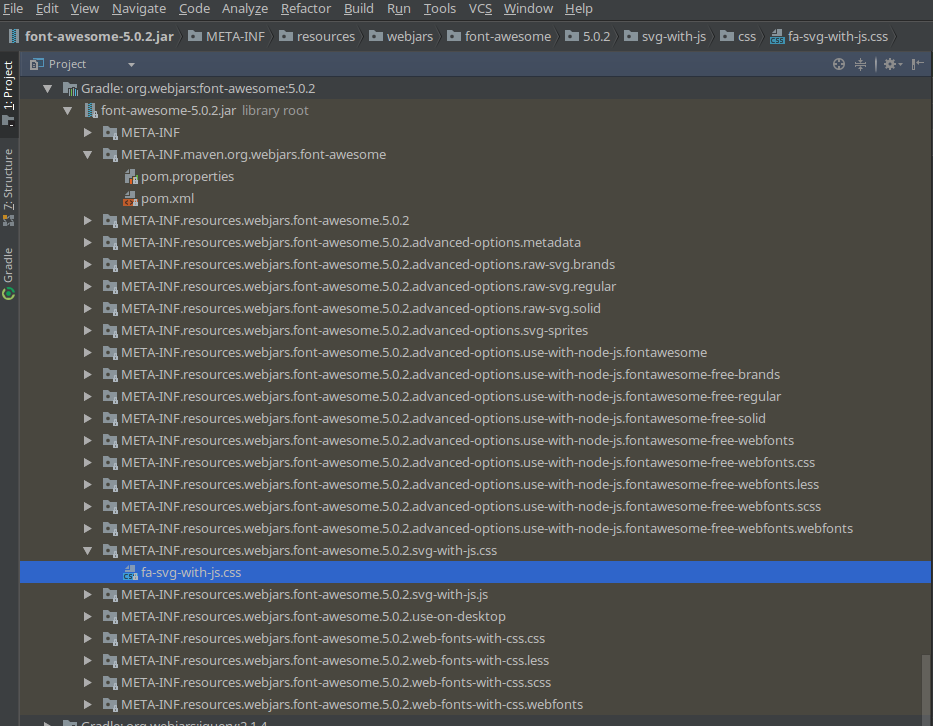Click the Collapse All icon in Project panel
Screen dimensions: 933x726
coord(860,64)
